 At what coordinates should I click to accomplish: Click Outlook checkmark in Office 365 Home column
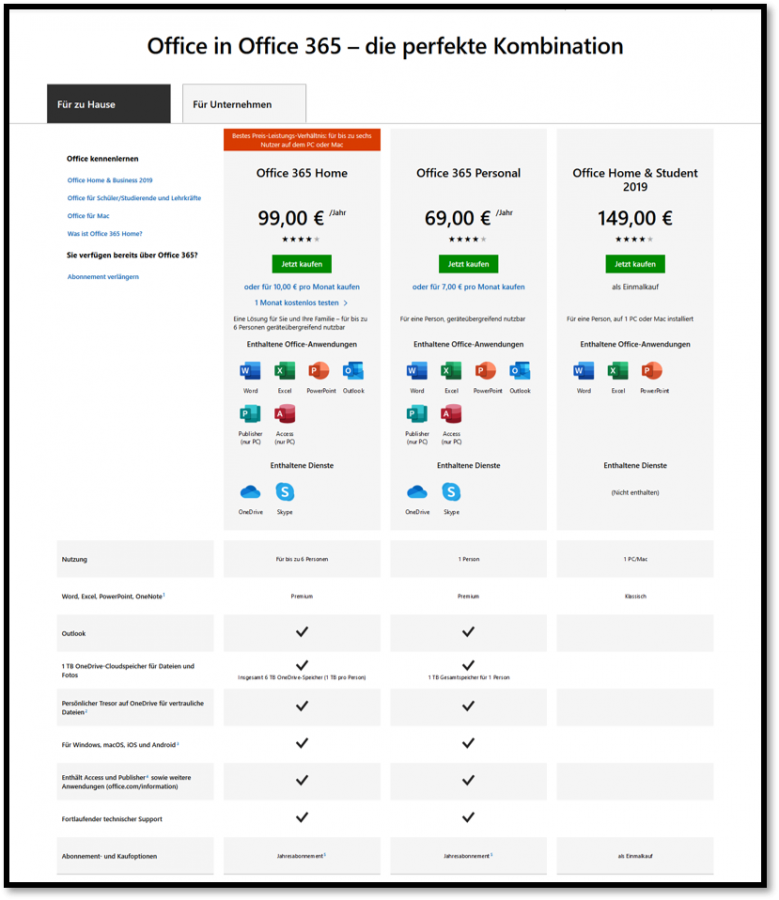[302, 632]
